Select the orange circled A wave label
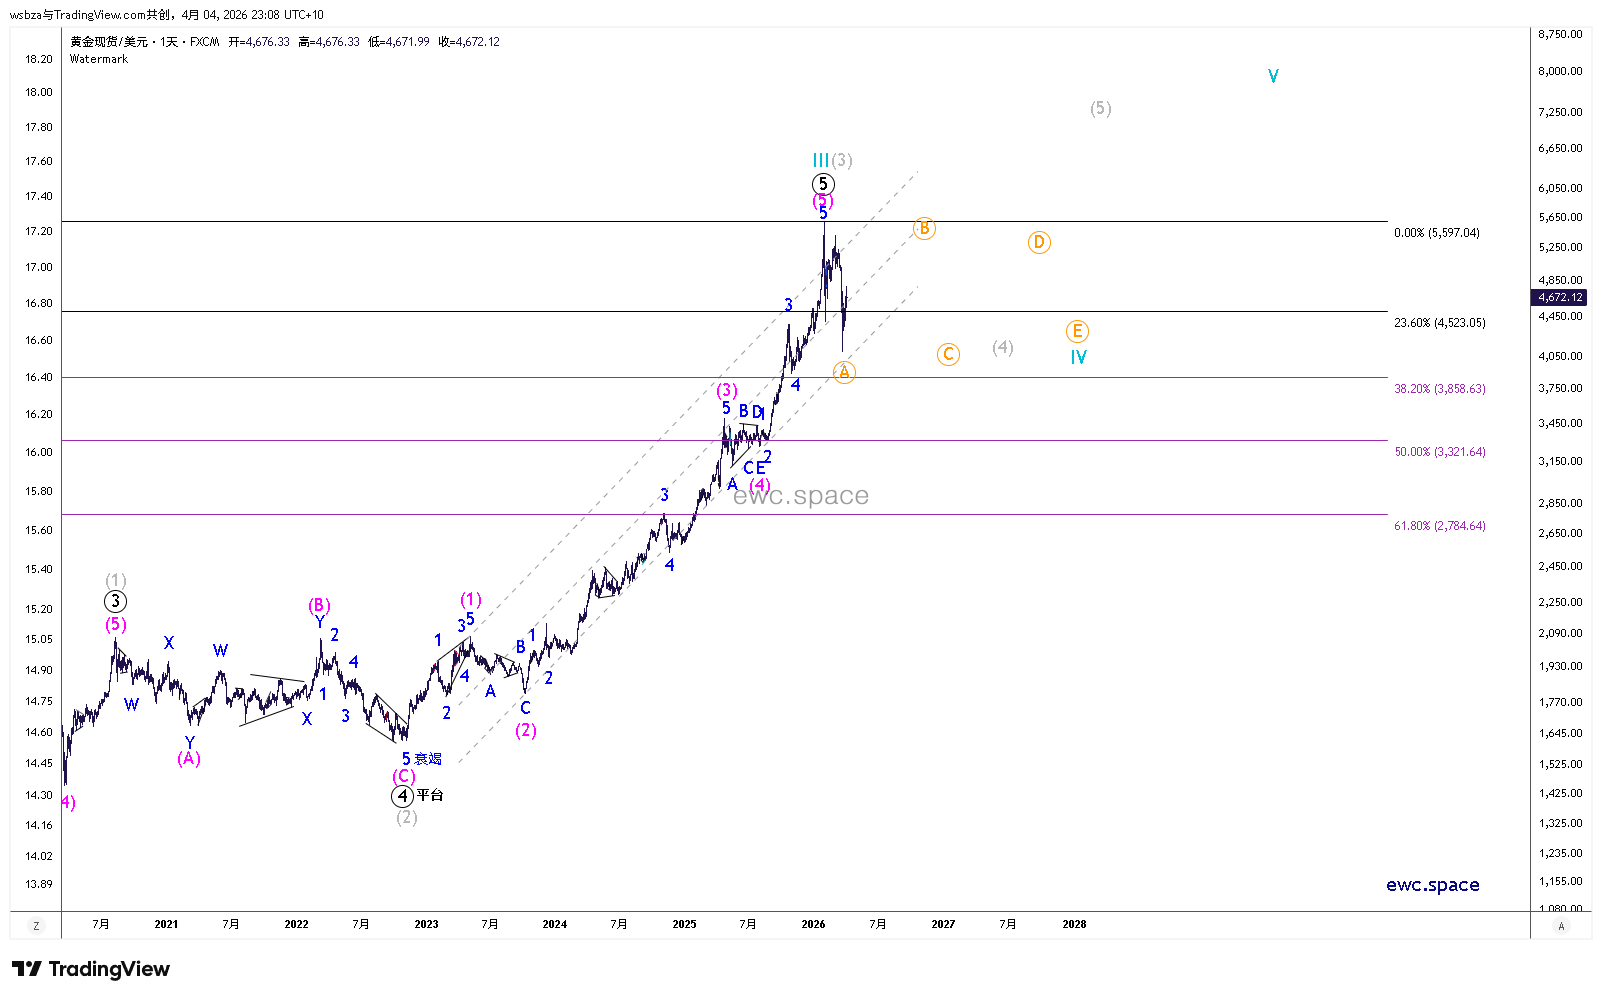Viewport: 1602px width, 999px height. tap(844, 372)
